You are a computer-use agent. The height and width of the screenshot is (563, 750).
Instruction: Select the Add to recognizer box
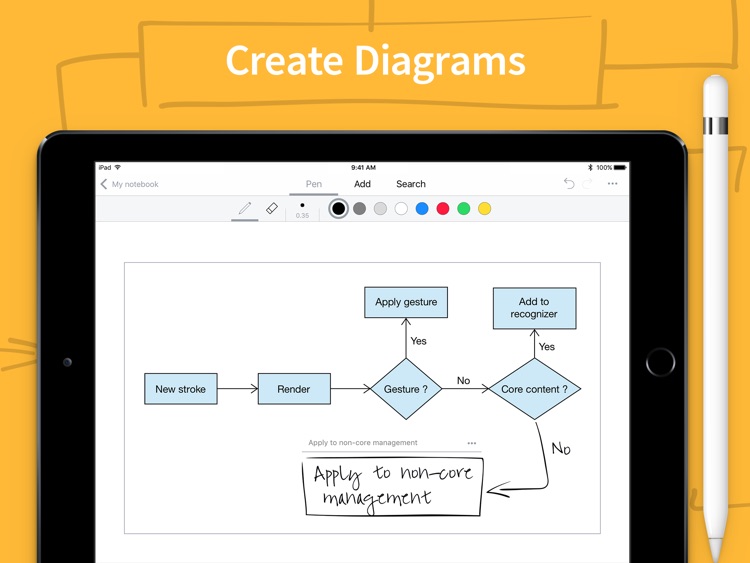pyautogui.click(x=534, y=308)
